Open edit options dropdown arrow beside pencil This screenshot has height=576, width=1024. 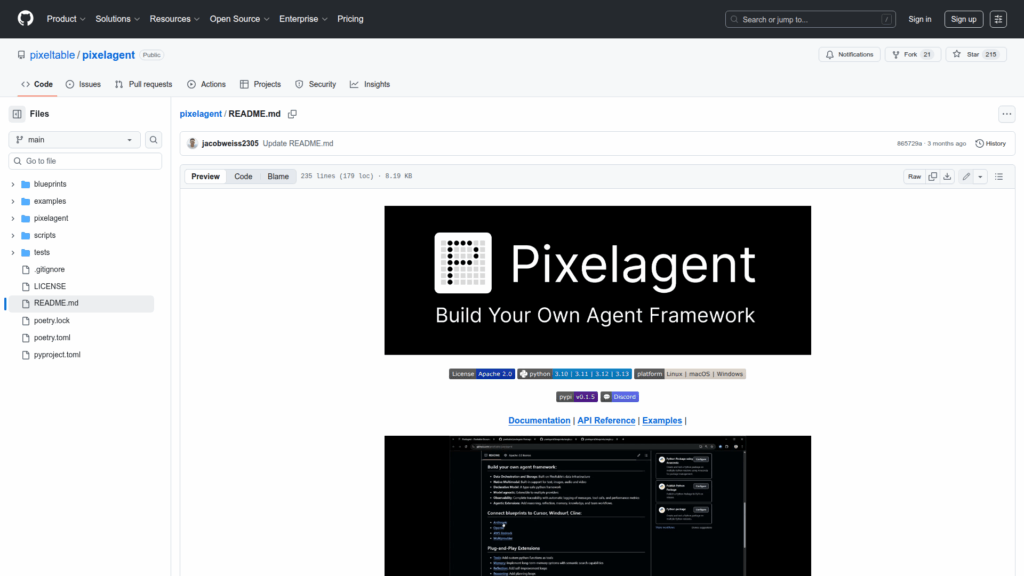click(980, 176)
